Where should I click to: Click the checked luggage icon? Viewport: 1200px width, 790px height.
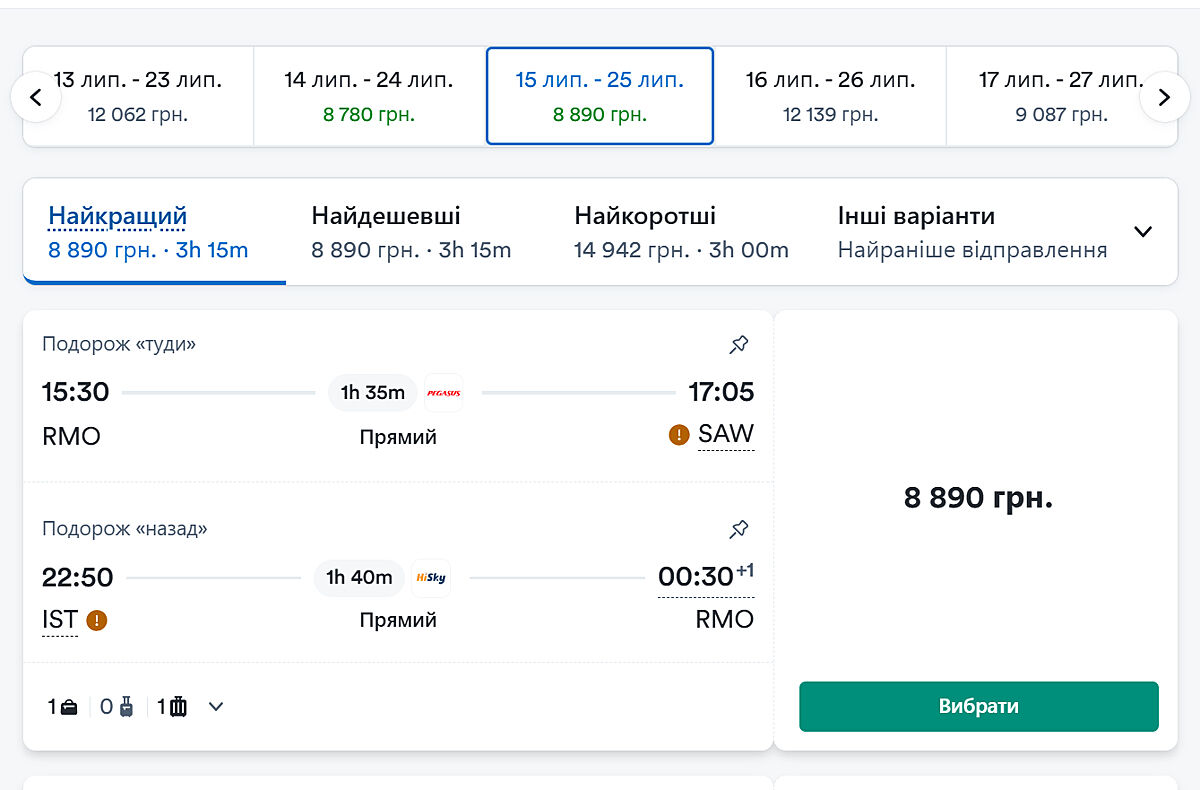[178, 707]
